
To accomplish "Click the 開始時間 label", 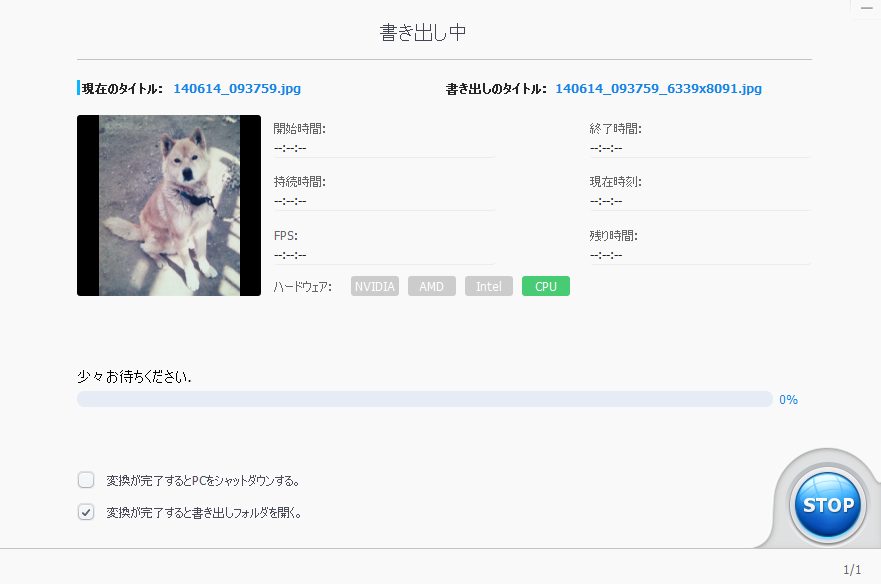I will [299, 129].
